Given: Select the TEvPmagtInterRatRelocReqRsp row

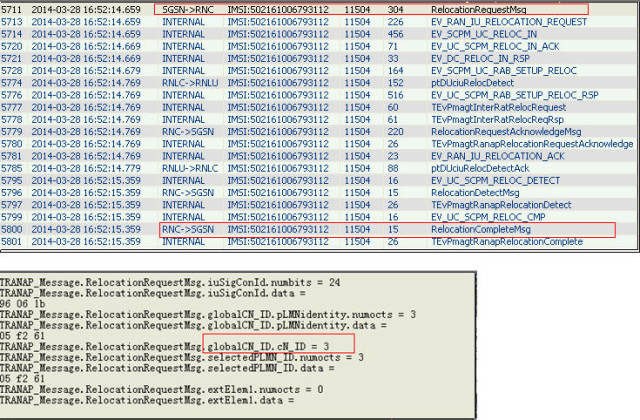Looking at the screenshot, I should pos(319,120).
